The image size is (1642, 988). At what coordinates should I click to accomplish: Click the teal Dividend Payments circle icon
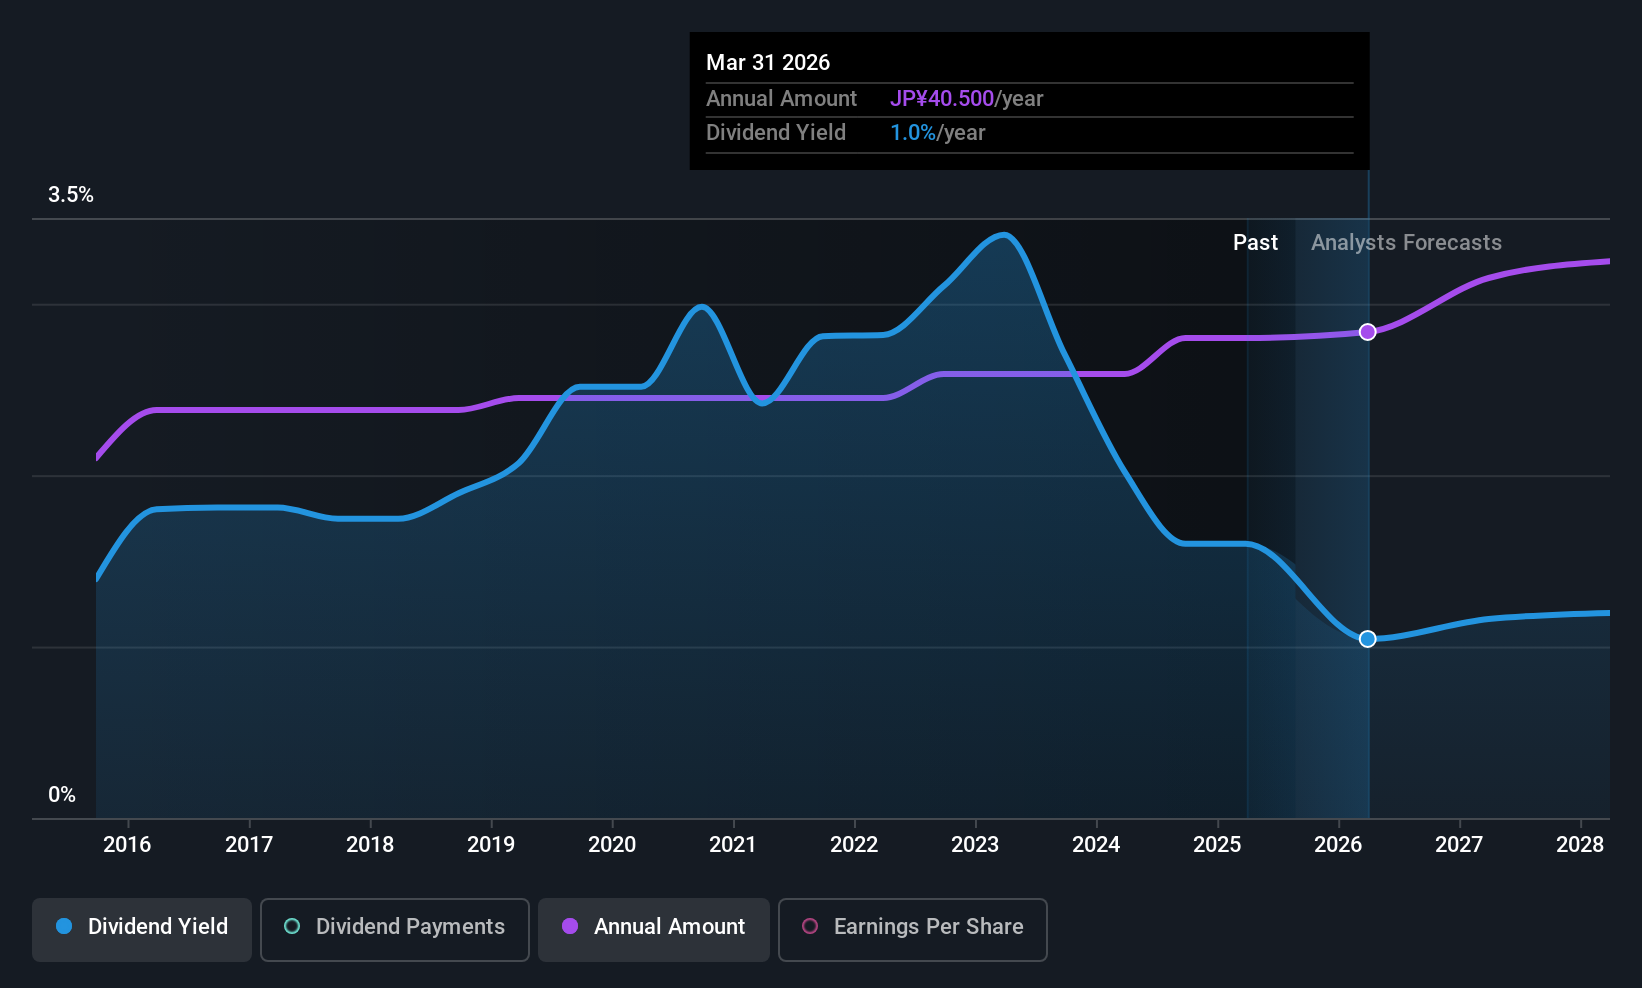point(292,926)
